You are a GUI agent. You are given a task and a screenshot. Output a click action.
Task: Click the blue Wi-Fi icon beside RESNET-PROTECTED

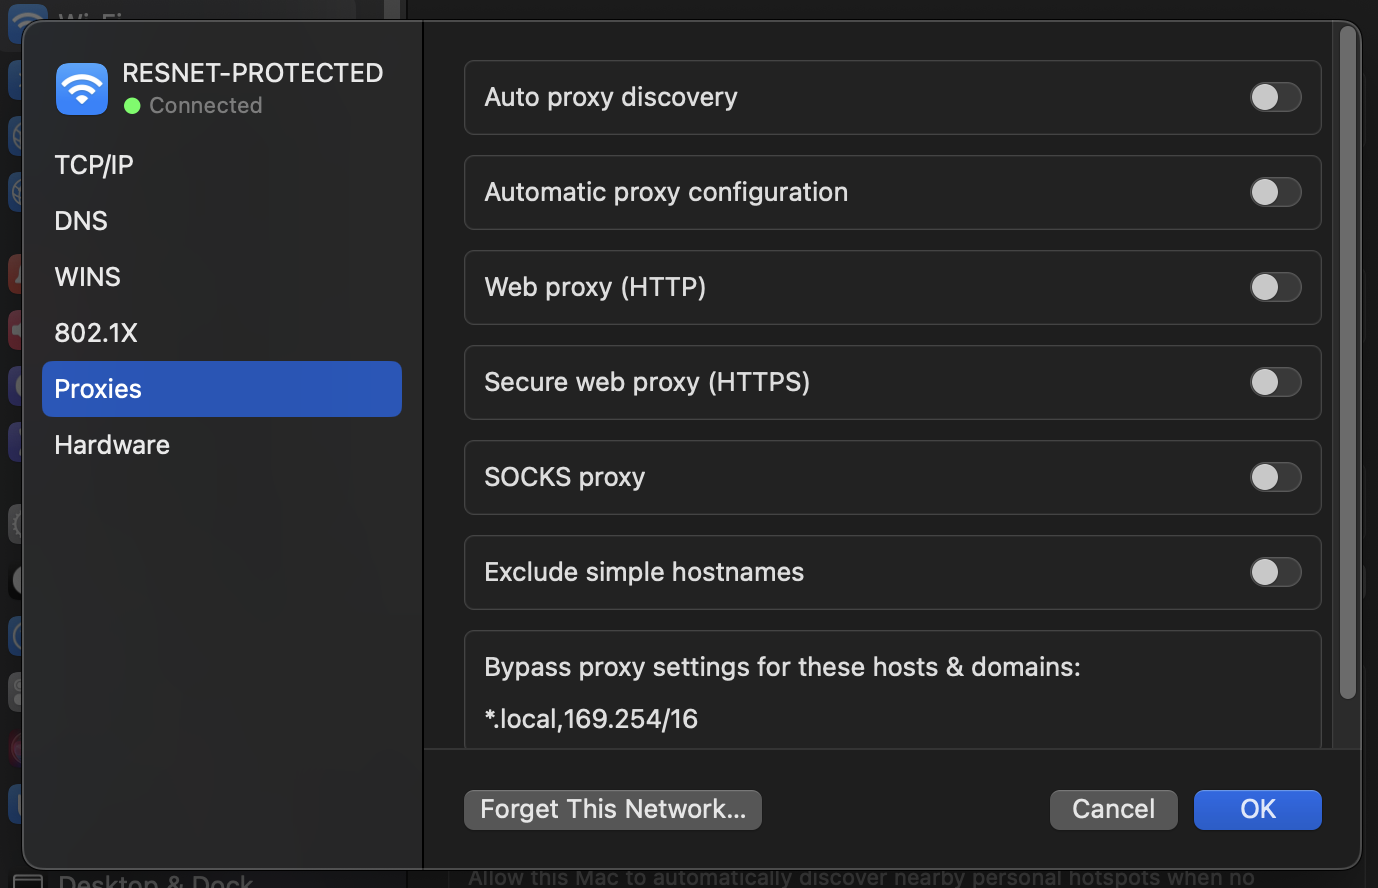click(x=81, y=88)
